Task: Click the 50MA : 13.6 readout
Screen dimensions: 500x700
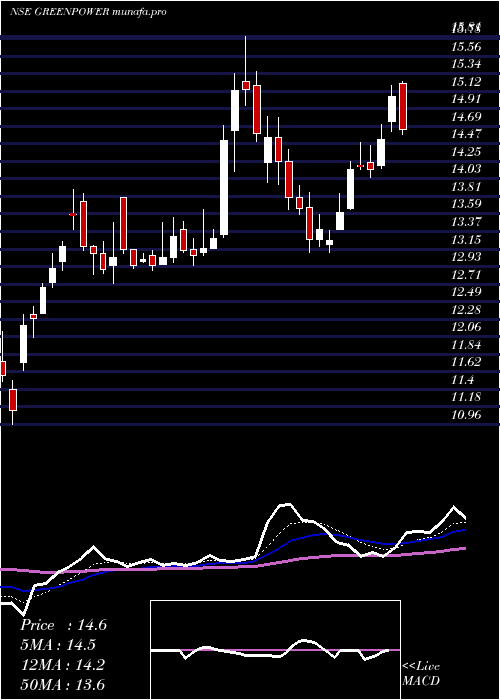Action: tap(62, 684)
